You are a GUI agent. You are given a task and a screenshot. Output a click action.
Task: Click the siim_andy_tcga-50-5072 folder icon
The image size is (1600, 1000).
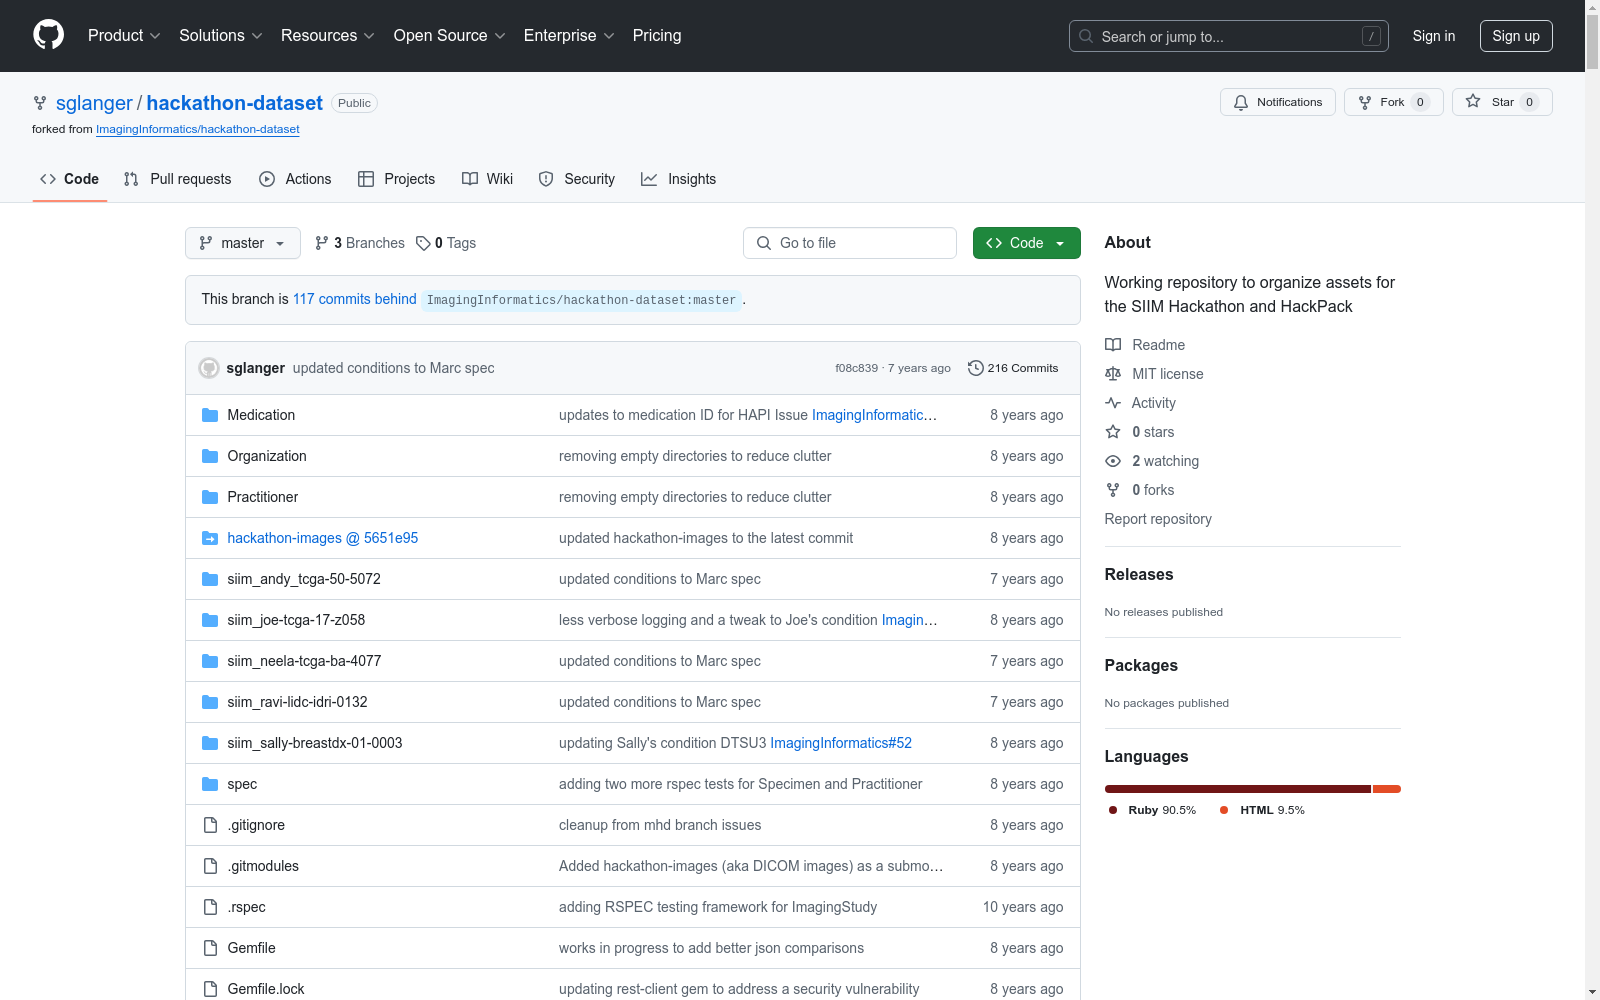(x=210, y=579)
